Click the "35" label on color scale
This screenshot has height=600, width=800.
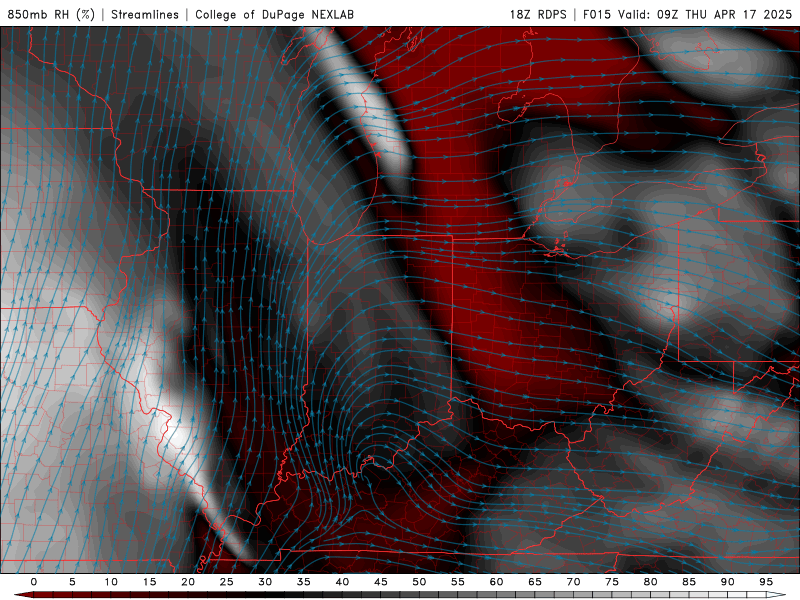tap(304, 582)
